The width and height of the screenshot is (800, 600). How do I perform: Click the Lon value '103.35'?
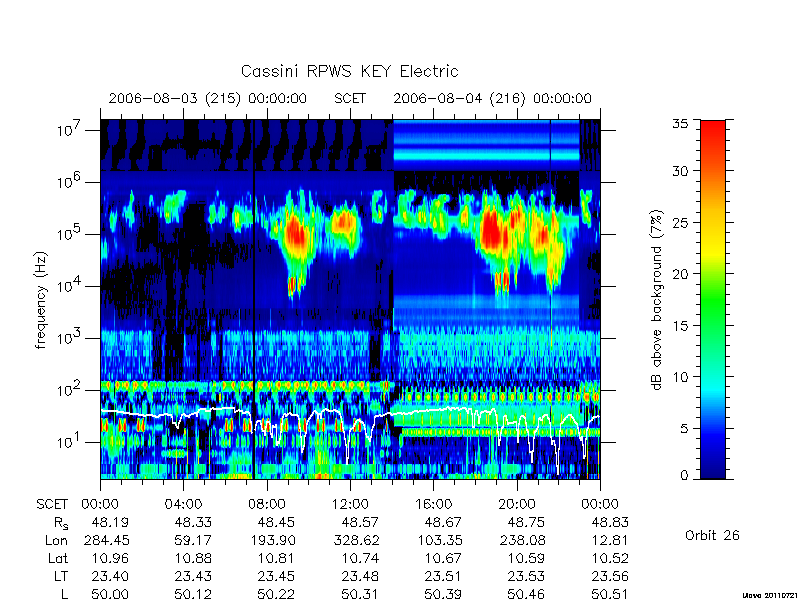439,540
